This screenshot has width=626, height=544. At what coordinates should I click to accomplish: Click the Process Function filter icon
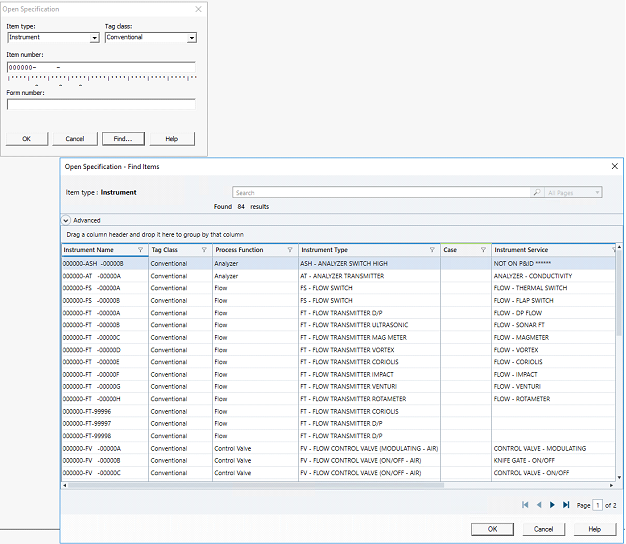pos(290,250)
